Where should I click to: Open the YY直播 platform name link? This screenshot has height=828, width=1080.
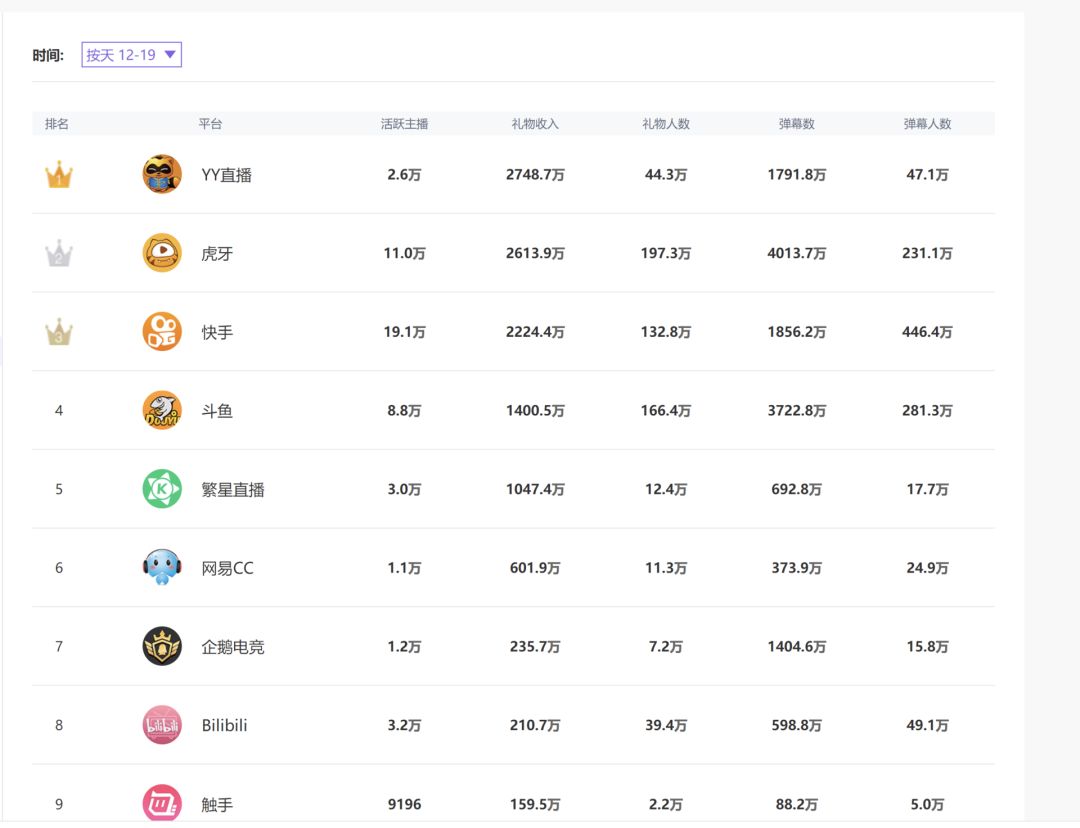pos(226,175)
